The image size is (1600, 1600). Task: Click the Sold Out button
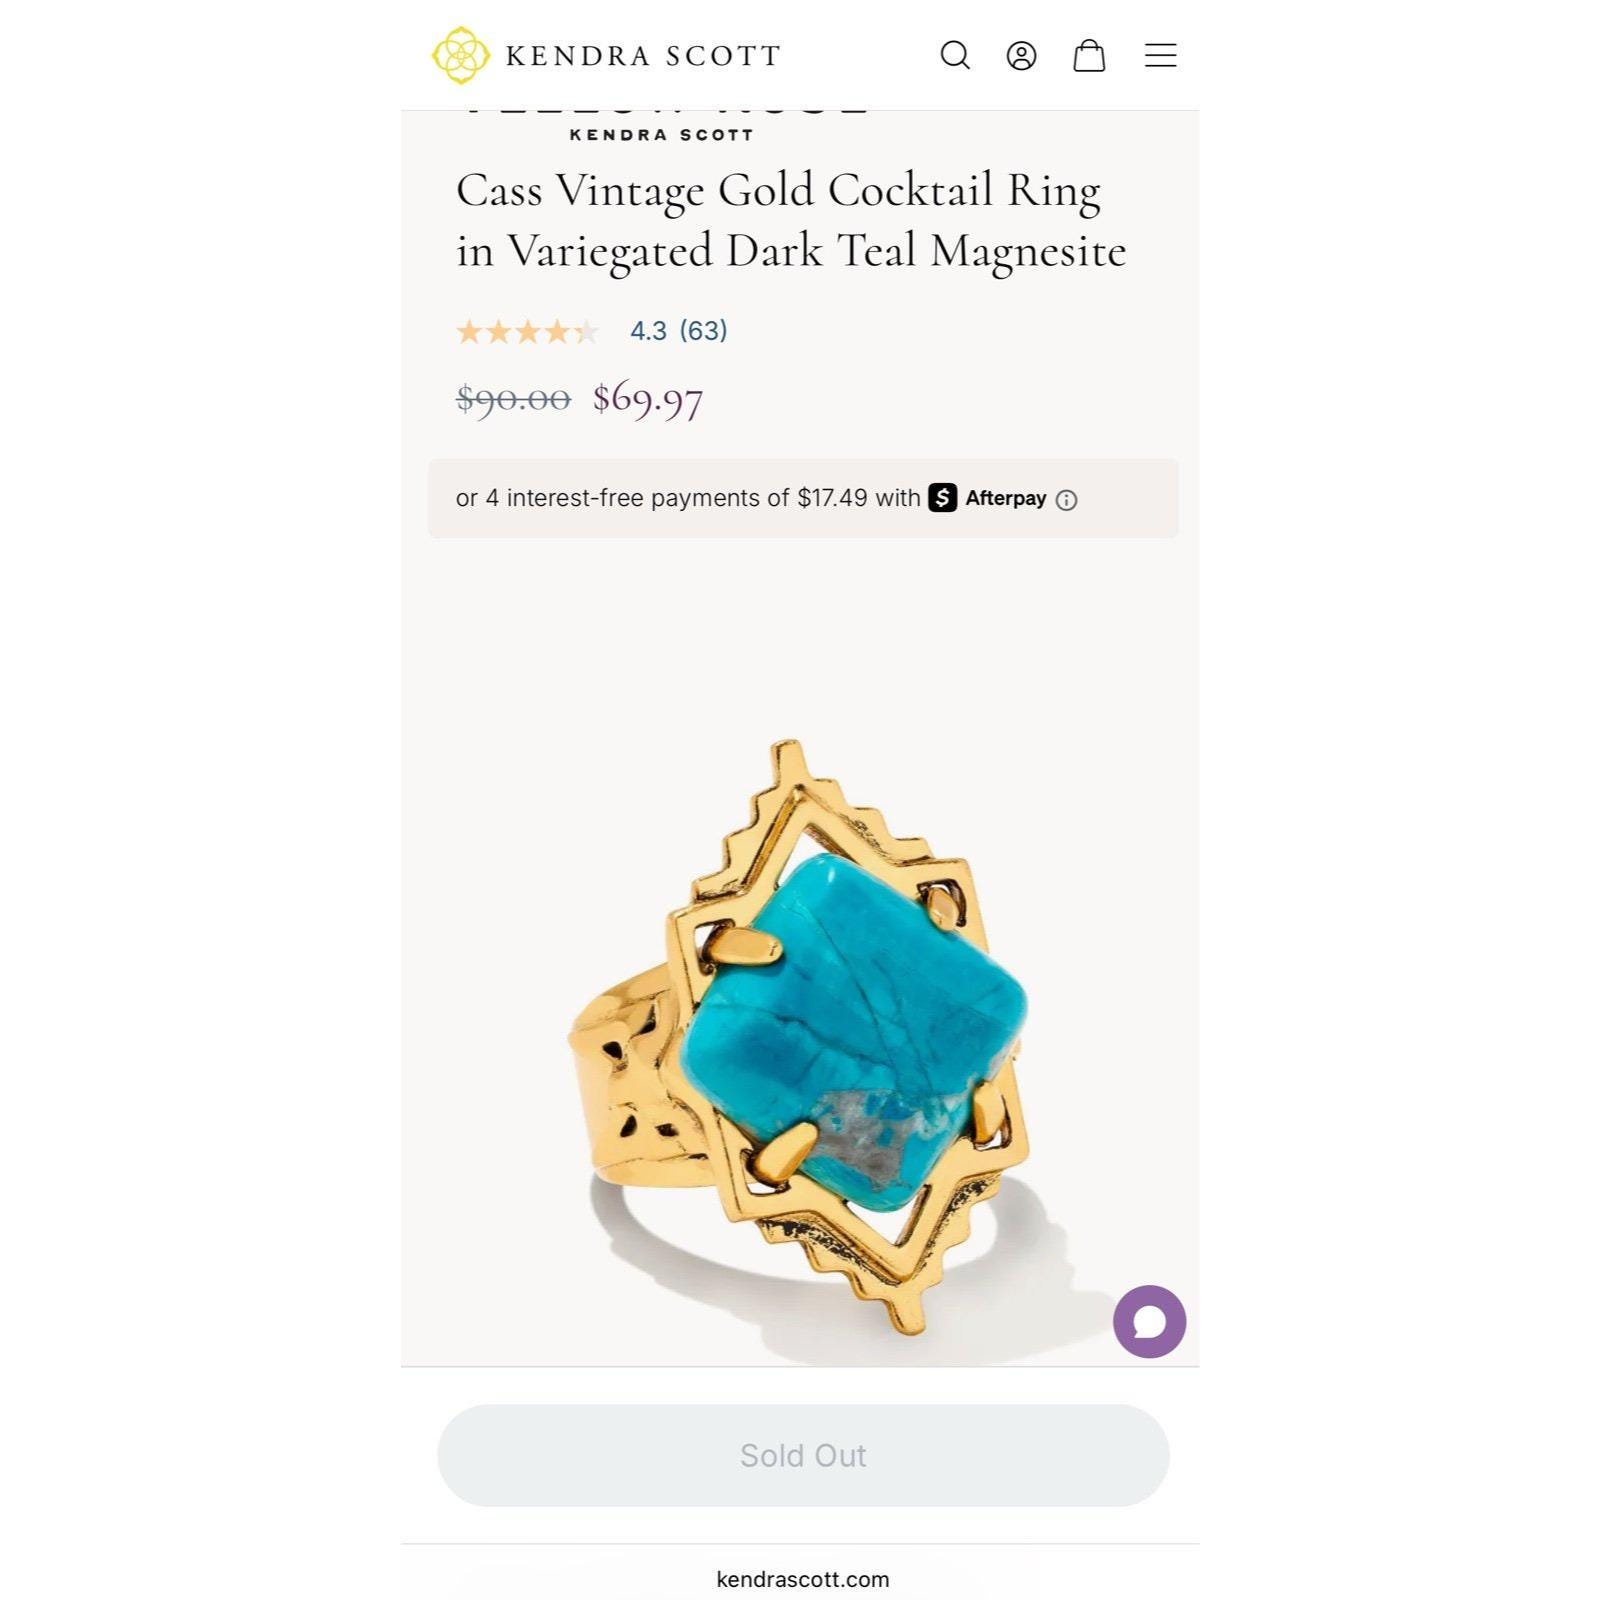tap(803, 1455)
